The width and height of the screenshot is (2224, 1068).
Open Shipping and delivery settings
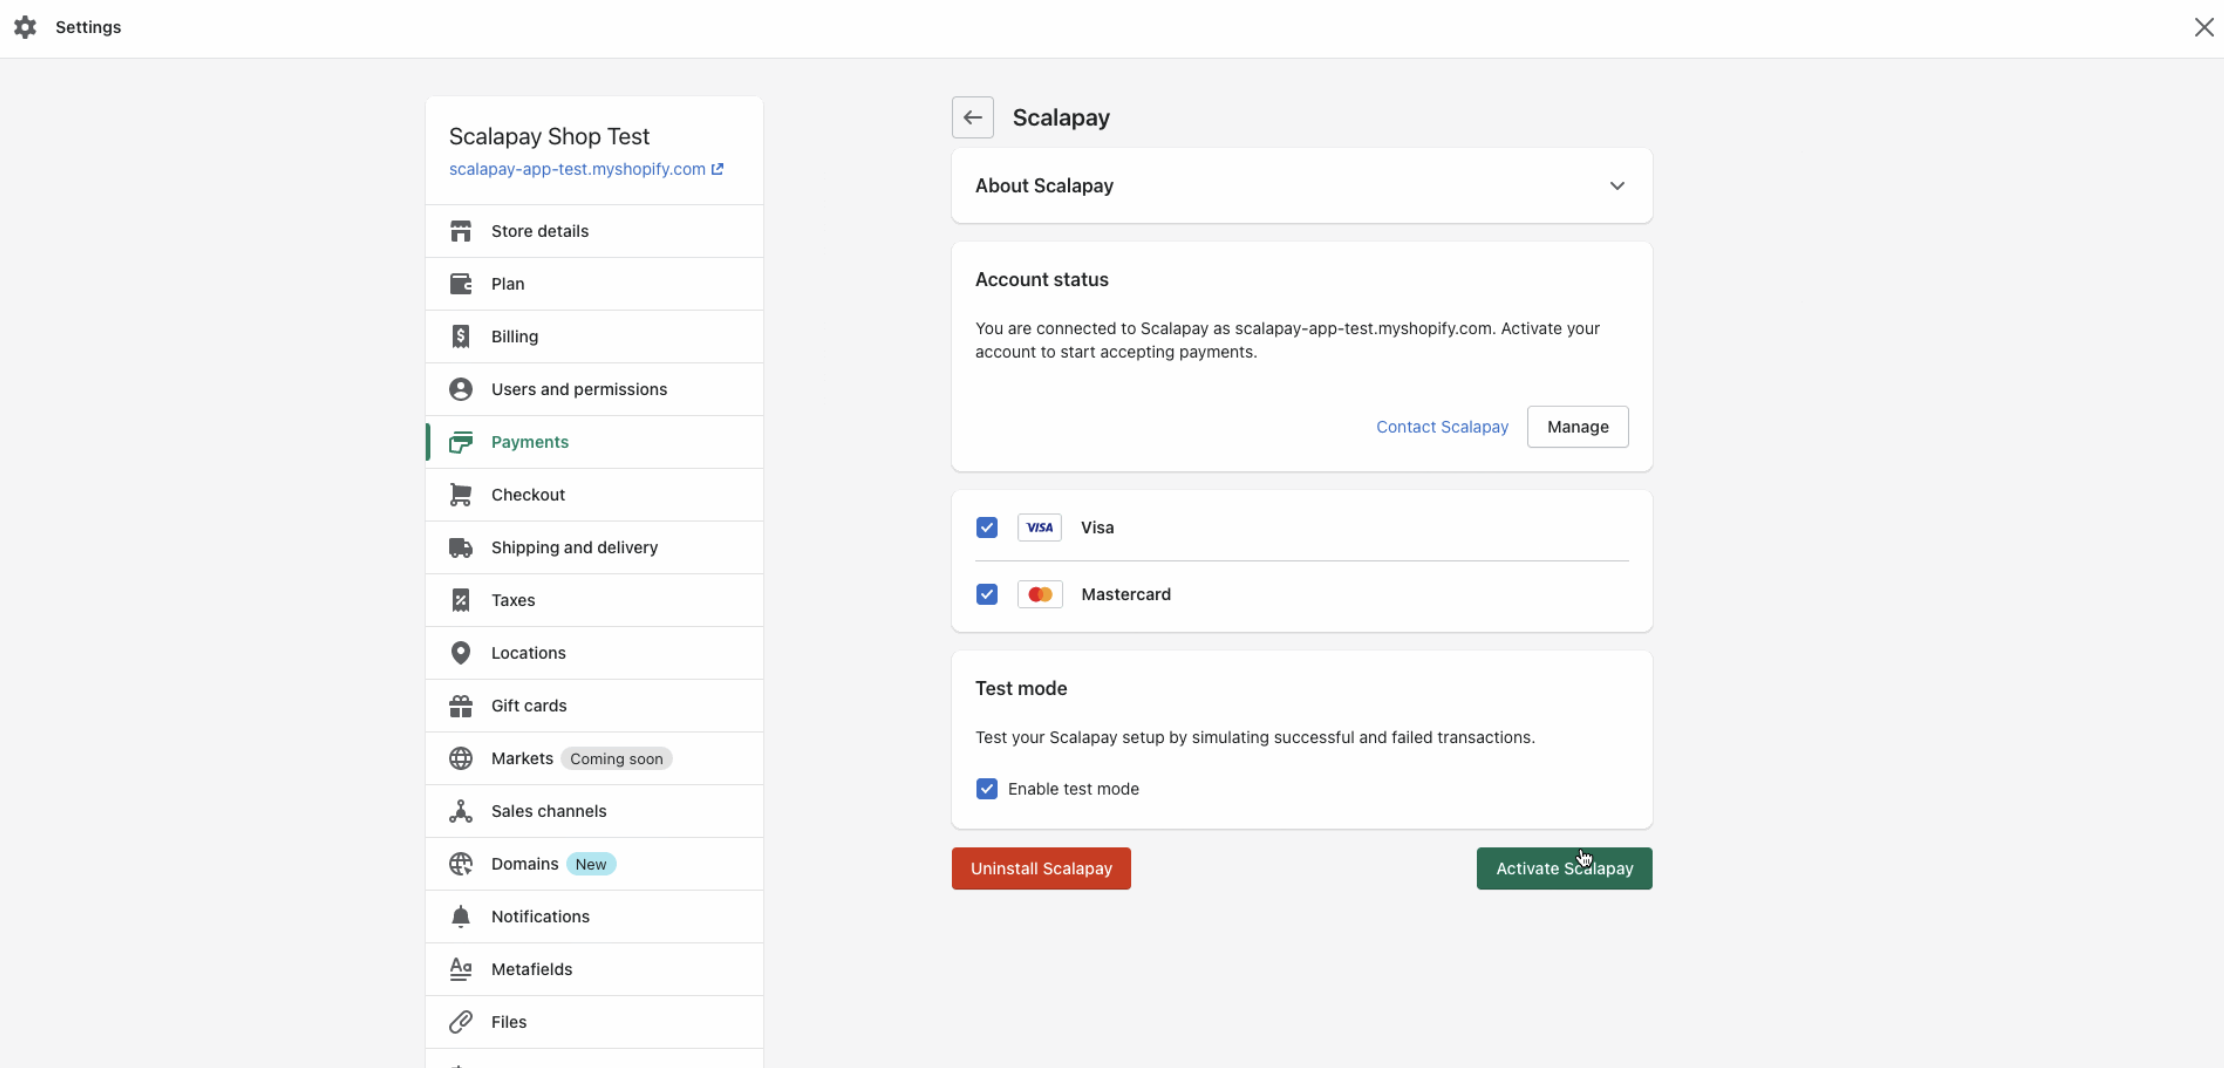(594, 548)
